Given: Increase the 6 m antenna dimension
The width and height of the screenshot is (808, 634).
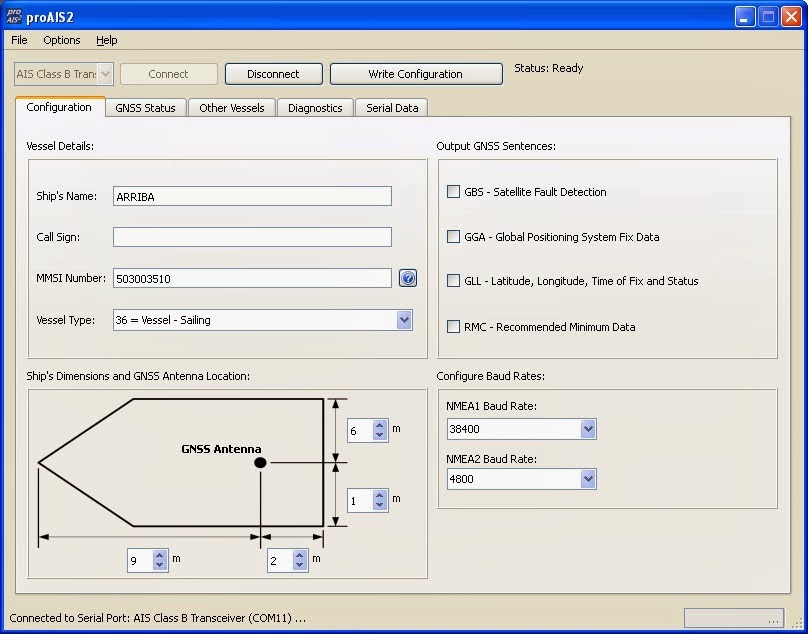Looking at the screenshot, I should pyautogui.click(x=380, y=426).
